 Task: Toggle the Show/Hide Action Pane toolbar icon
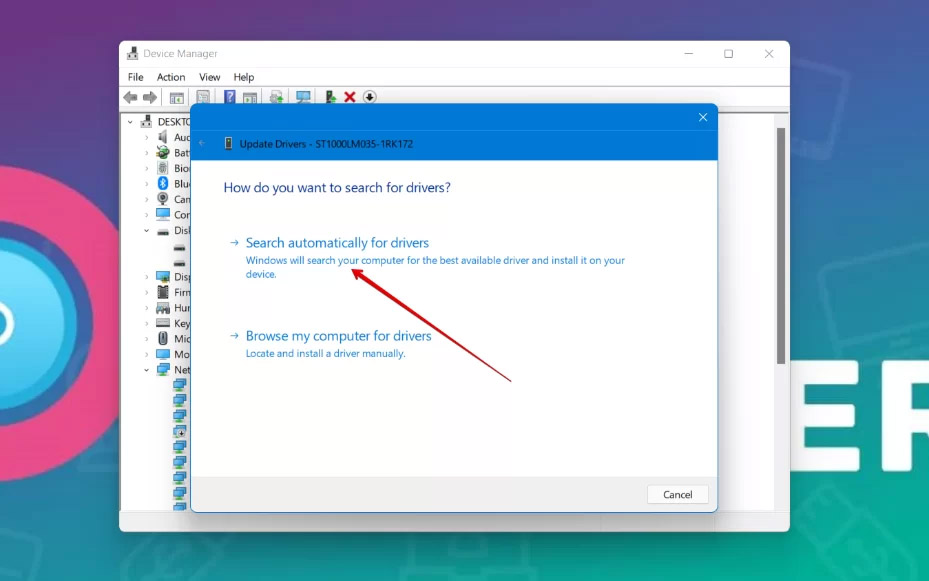coord(250,98)
